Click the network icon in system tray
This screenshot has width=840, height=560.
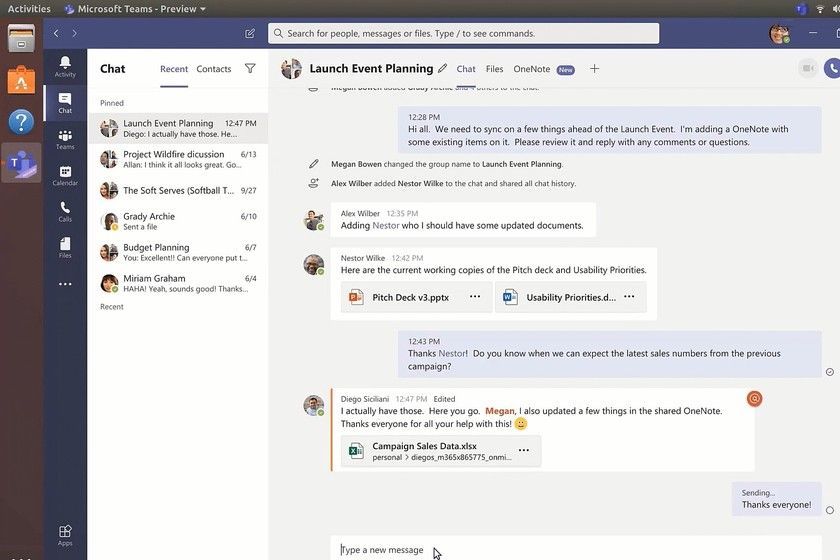coord(820,9)
